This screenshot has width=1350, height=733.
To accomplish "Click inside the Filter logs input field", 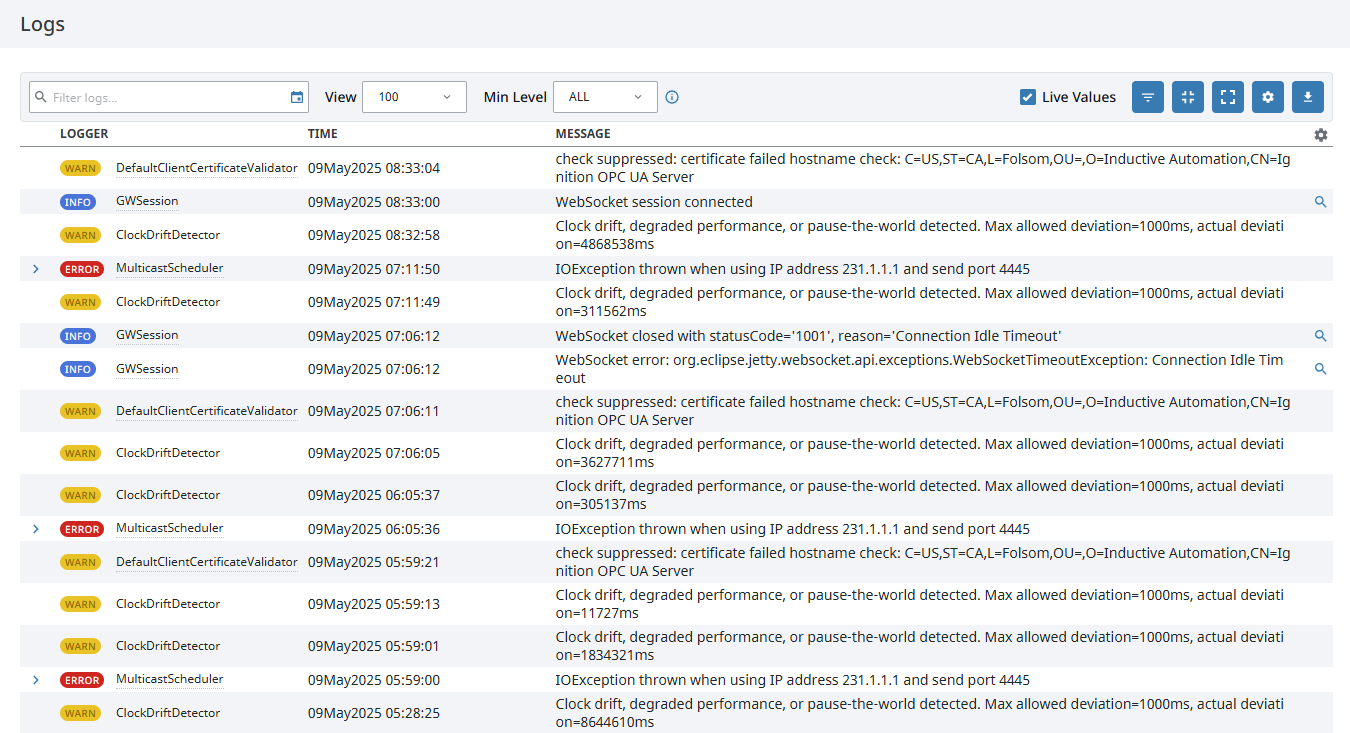I will point(160,96).
